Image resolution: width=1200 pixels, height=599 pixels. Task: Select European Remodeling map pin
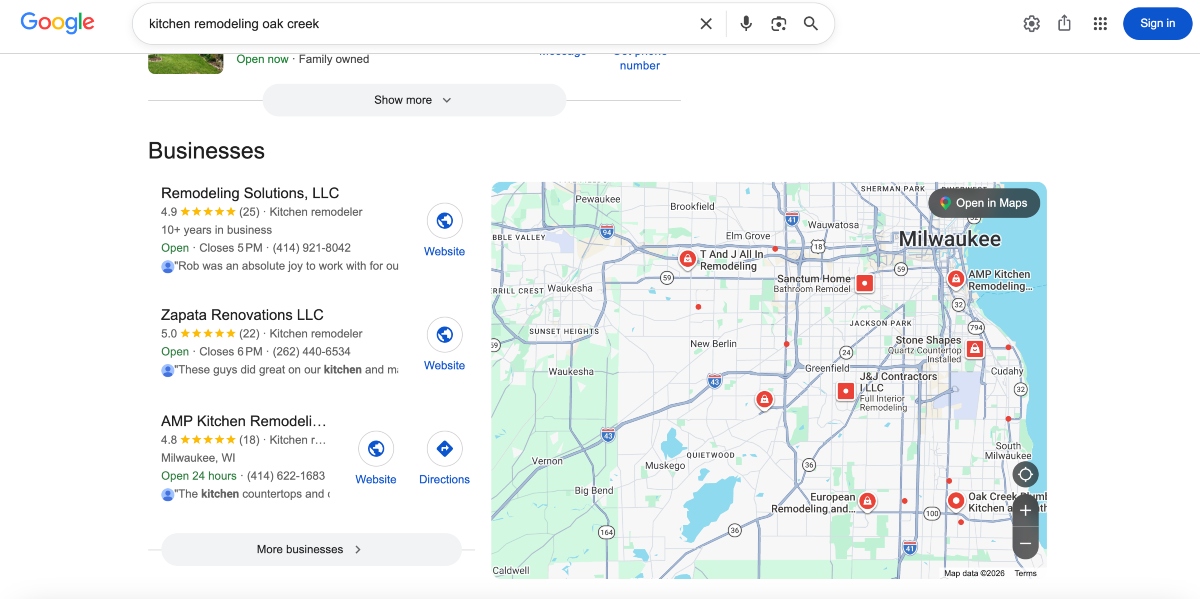click(867, 501)
